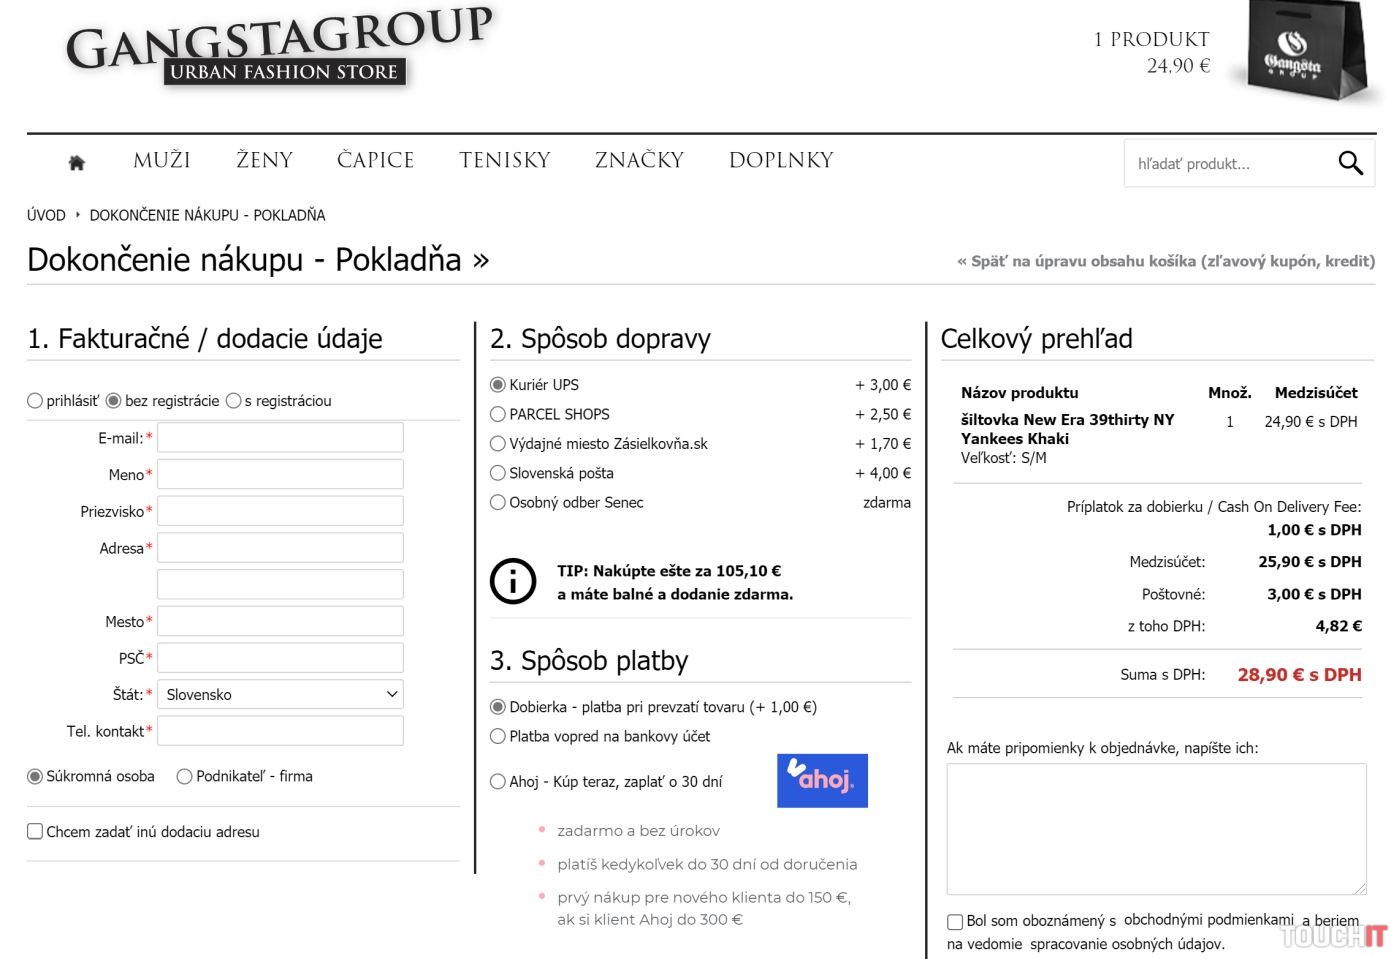Screen dimensions: 1400x959
Task: Open the Štát country dropdown
Action: pos(280,694)
